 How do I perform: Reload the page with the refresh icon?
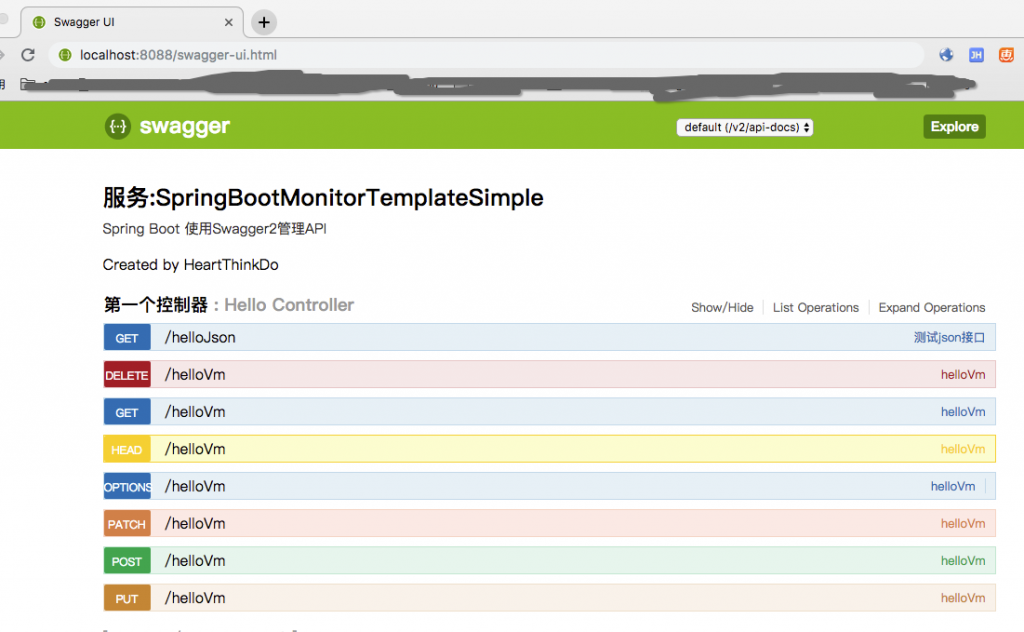(x=28, y=55)
